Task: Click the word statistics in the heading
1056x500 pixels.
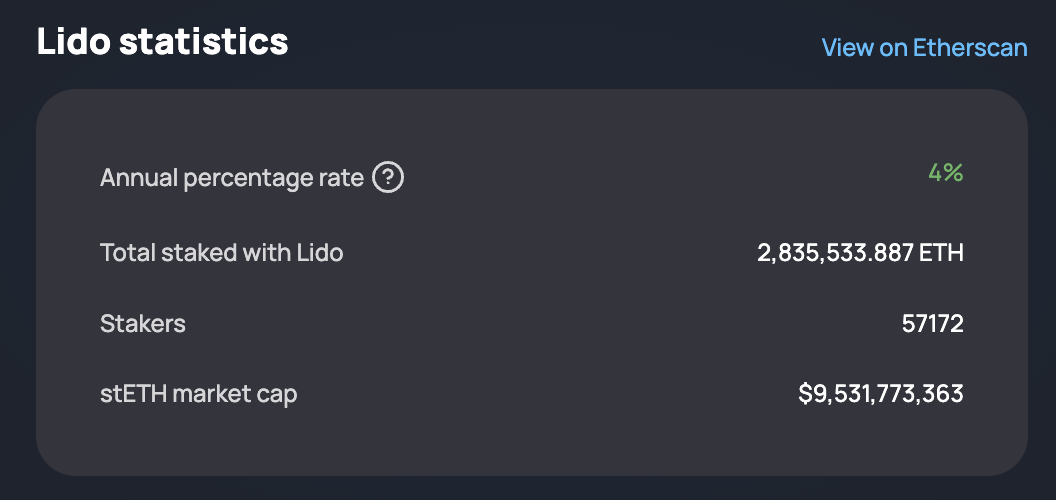Action: pos(203,42)
